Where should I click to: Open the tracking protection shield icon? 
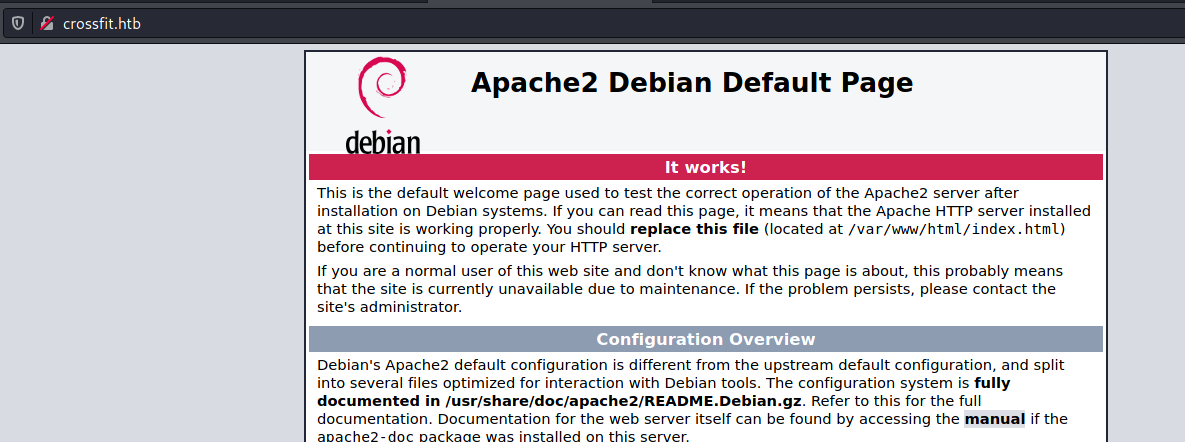(17, 23)
